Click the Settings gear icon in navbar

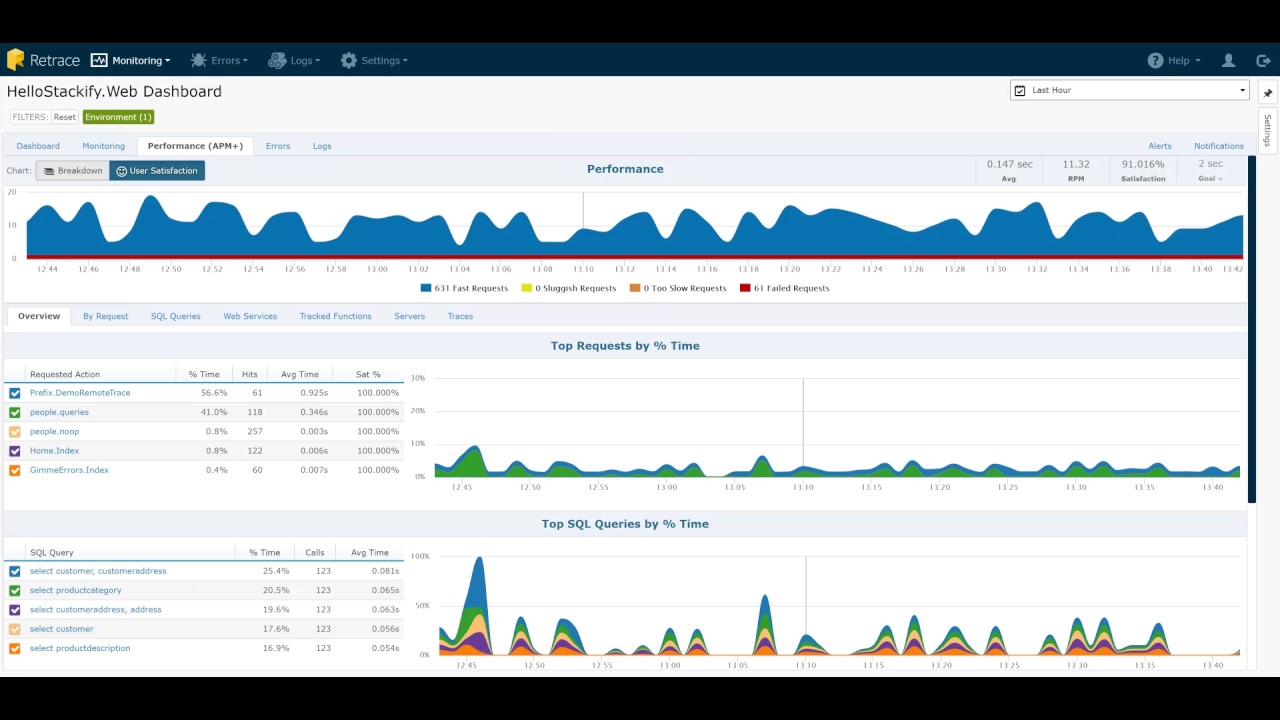pos(348,60)
